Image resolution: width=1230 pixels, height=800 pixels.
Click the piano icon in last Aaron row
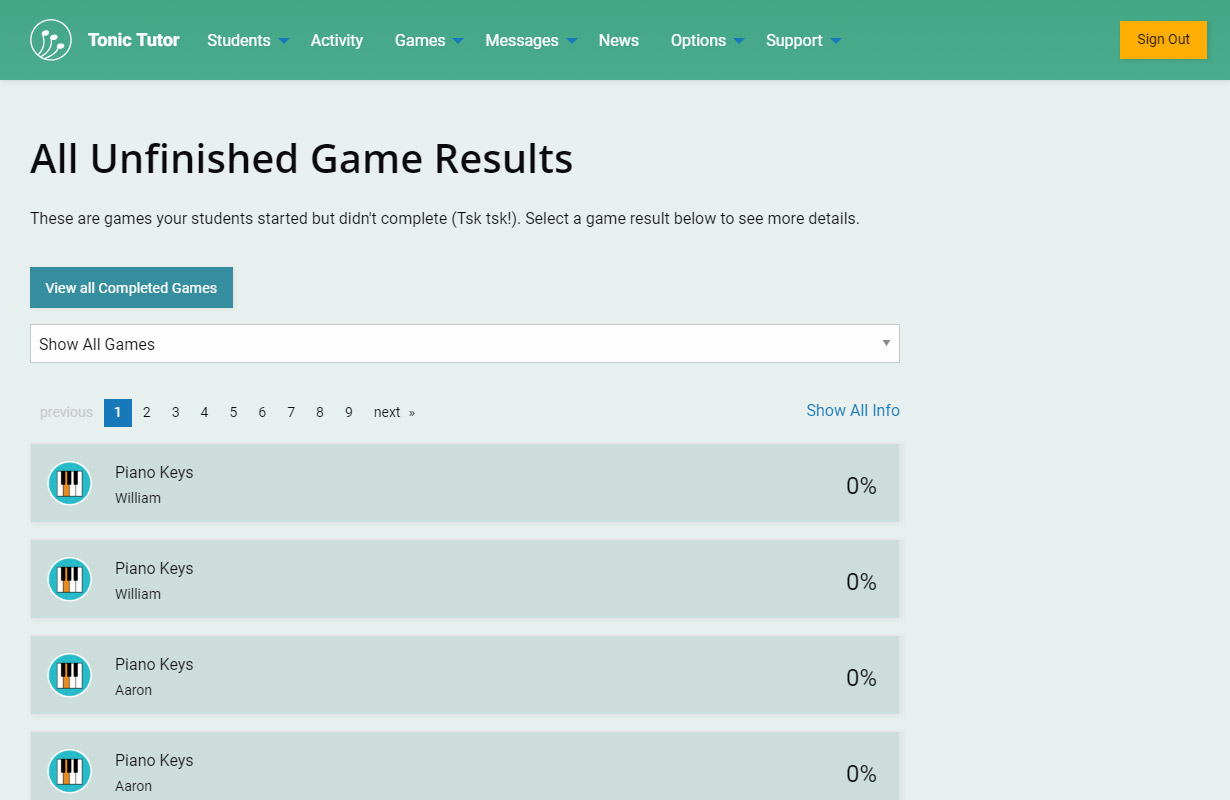[x=70, y=772]
